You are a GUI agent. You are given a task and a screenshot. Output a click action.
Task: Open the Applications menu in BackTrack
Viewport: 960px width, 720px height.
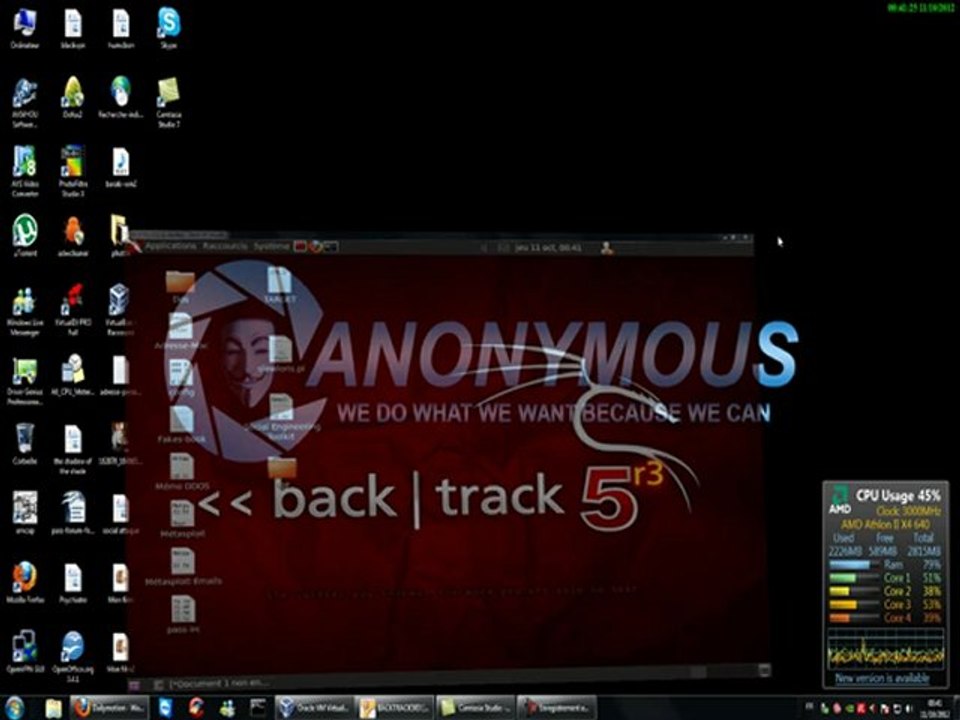[x=170, y=246]
